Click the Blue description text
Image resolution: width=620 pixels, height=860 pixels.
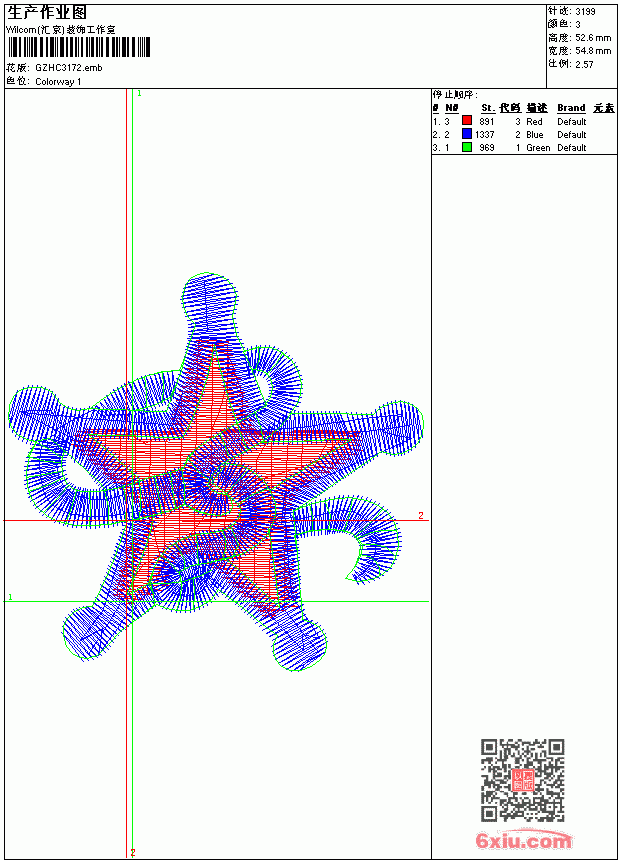click(x=535, y=134)
